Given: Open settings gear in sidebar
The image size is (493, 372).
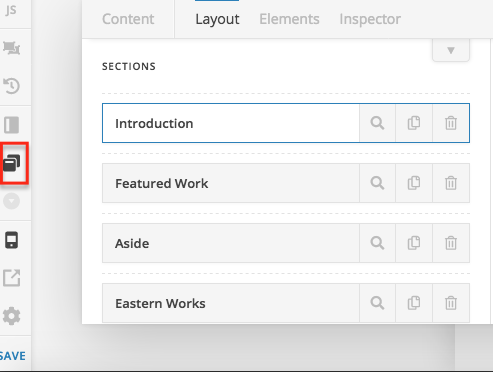Looking at the screenshot, I should [12, 316].
